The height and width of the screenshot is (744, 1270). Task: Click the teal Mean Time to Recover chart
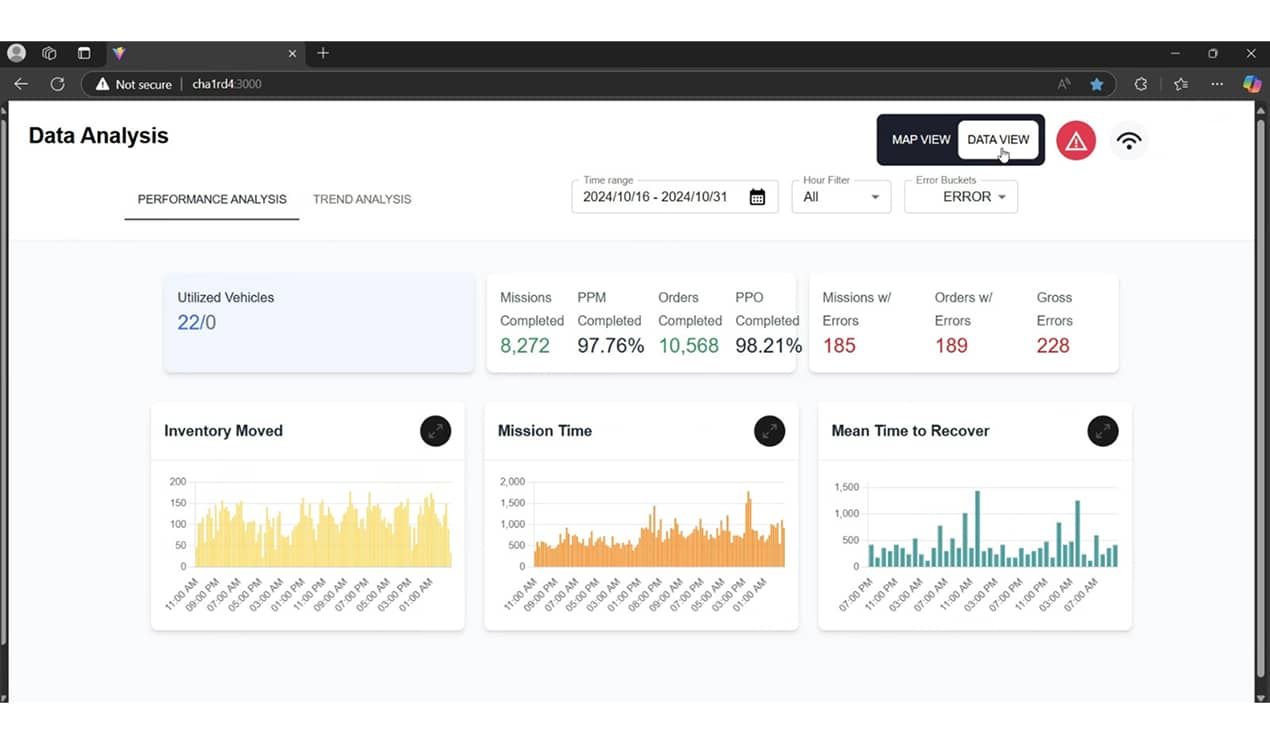[992, 530]
